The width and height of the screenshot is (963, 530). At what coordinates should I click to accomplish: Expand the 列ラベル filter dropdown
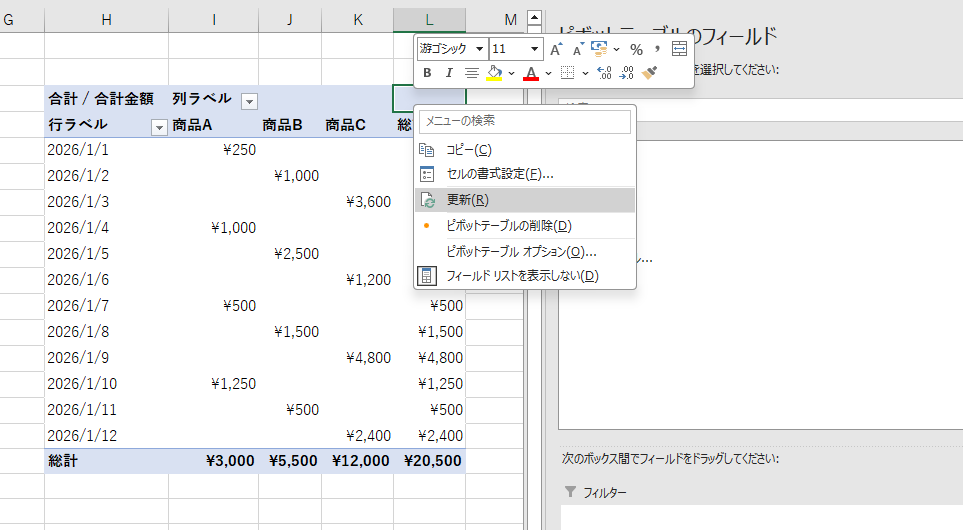(249, 100)
